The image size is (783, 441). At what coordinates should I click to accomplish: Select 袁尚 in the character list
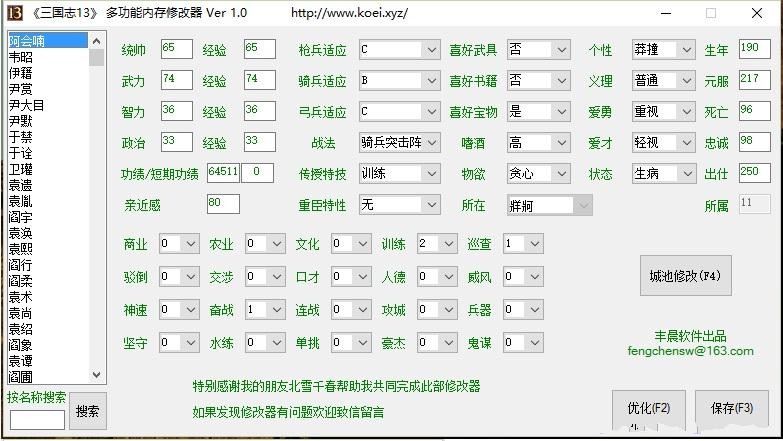pos(48,313)
